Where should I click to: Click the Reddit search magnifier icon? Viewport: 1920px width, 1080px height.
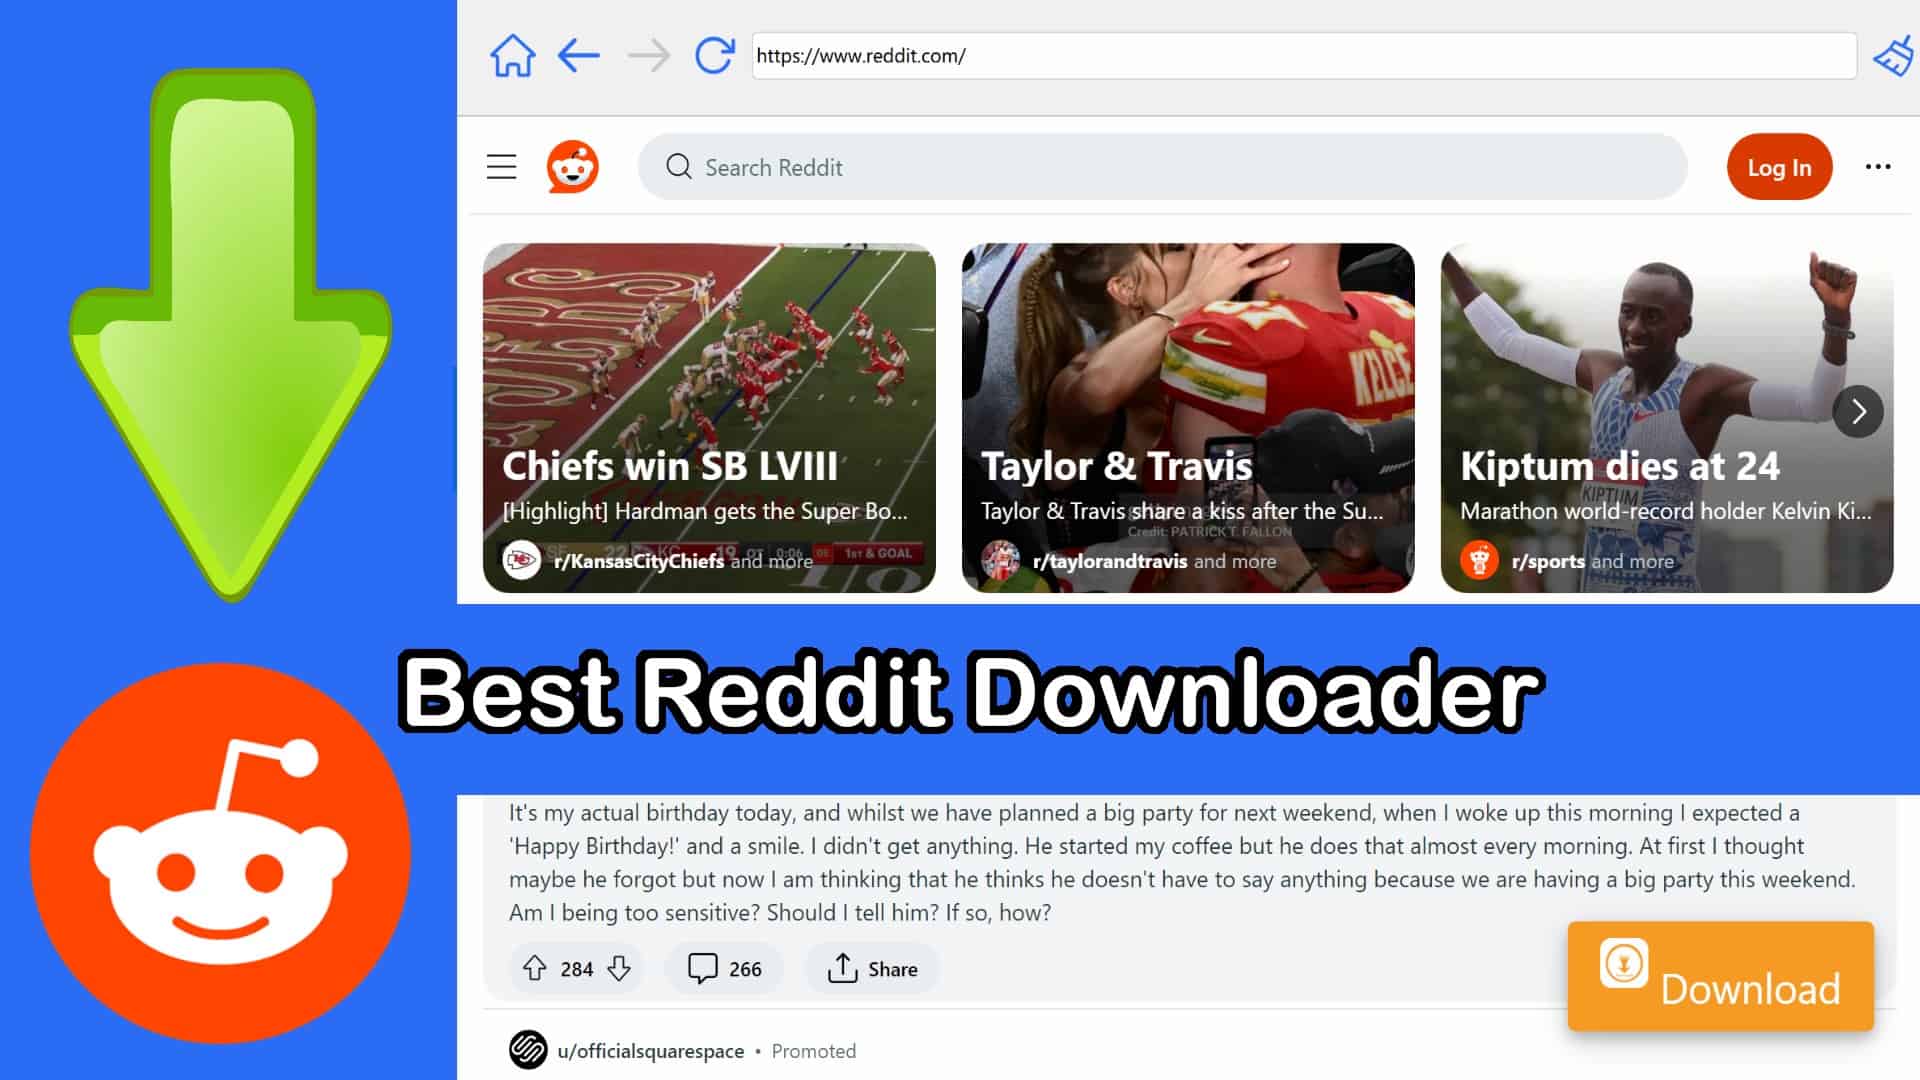(x=680, y=167)
